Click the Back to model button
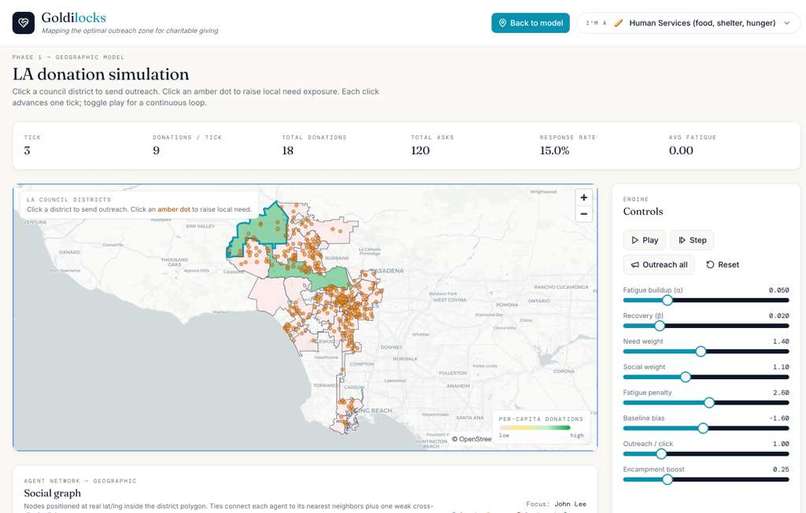The image size is (806, 513). click(530, 23)
